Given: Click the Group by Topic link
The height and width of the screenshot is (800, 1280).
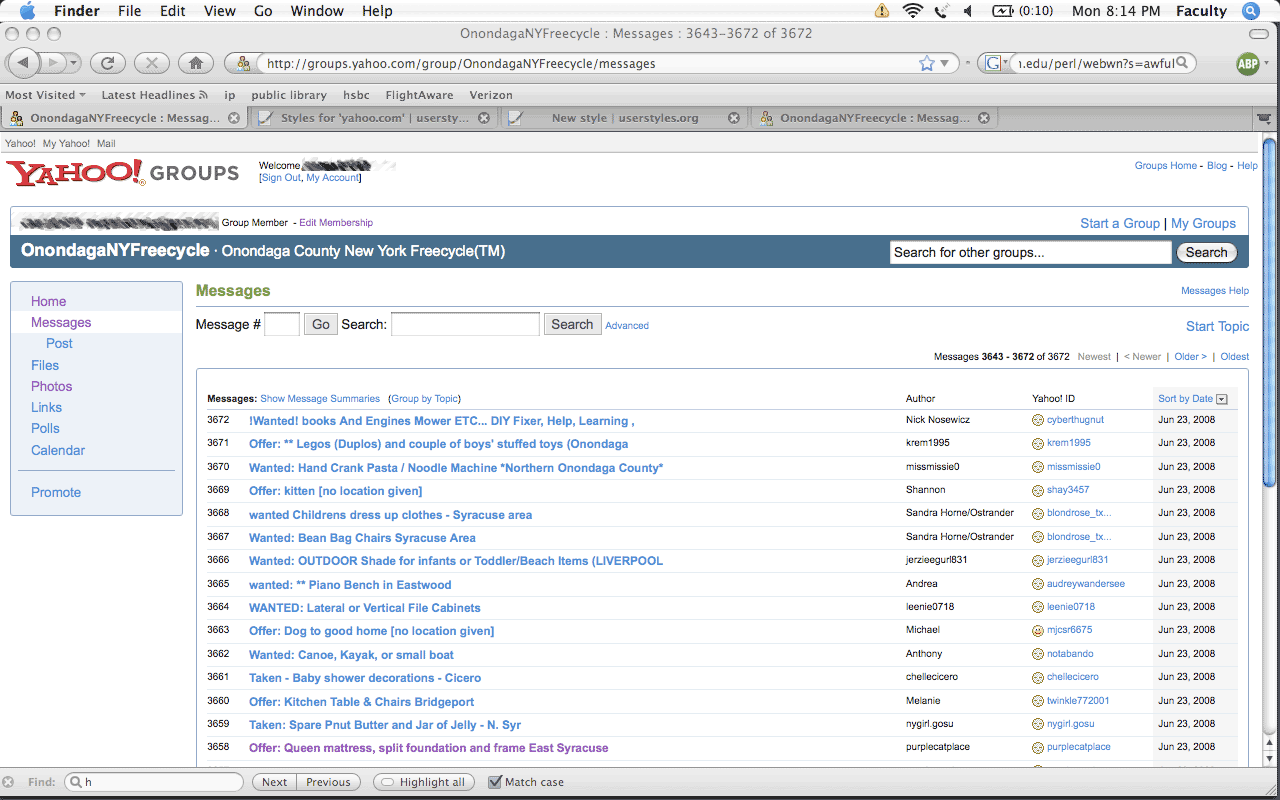Looking at the screenshot, I should point(426,398).
